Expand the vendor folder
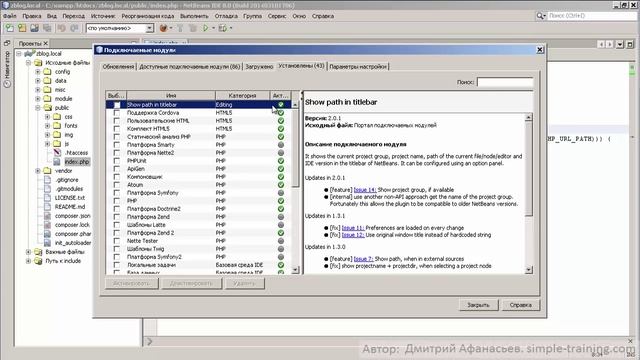Image resolution: width=640 pixels, height=360 pixels. point(38,171)
